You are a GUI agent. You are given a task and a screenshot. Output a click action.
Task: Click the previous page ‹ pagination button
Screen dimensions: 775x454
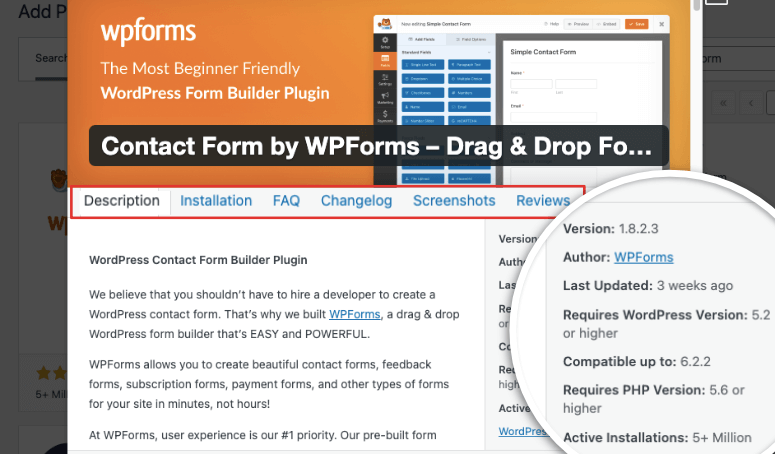(x=751, y=103)
